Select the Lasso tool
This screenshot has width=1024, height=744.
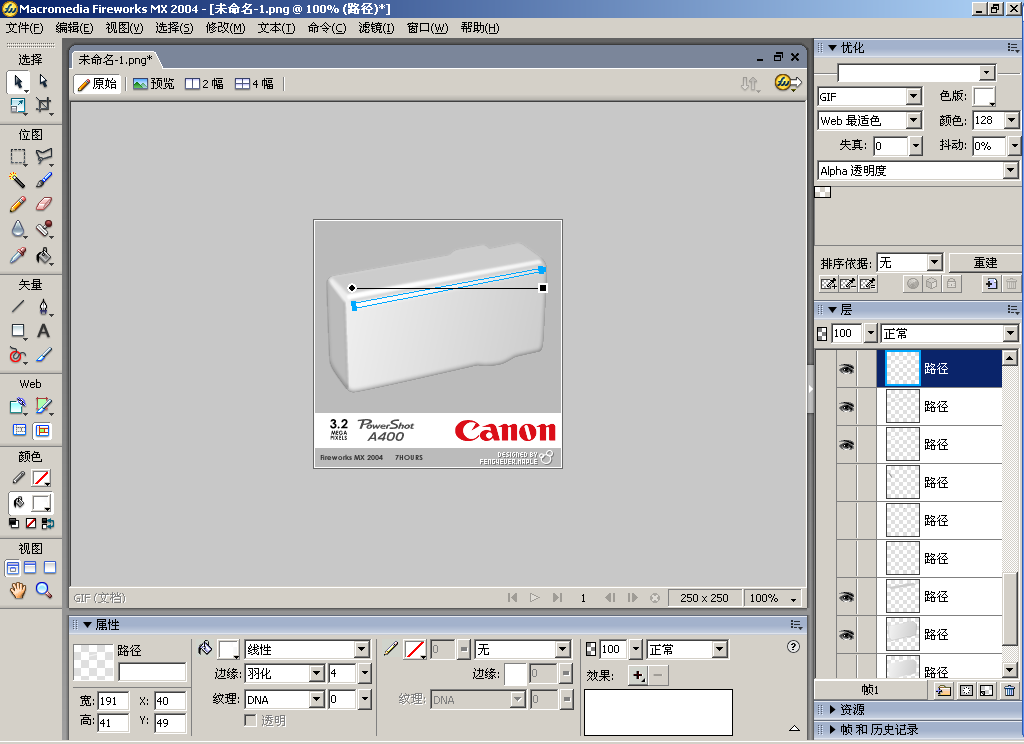click(x=44, y=157)
